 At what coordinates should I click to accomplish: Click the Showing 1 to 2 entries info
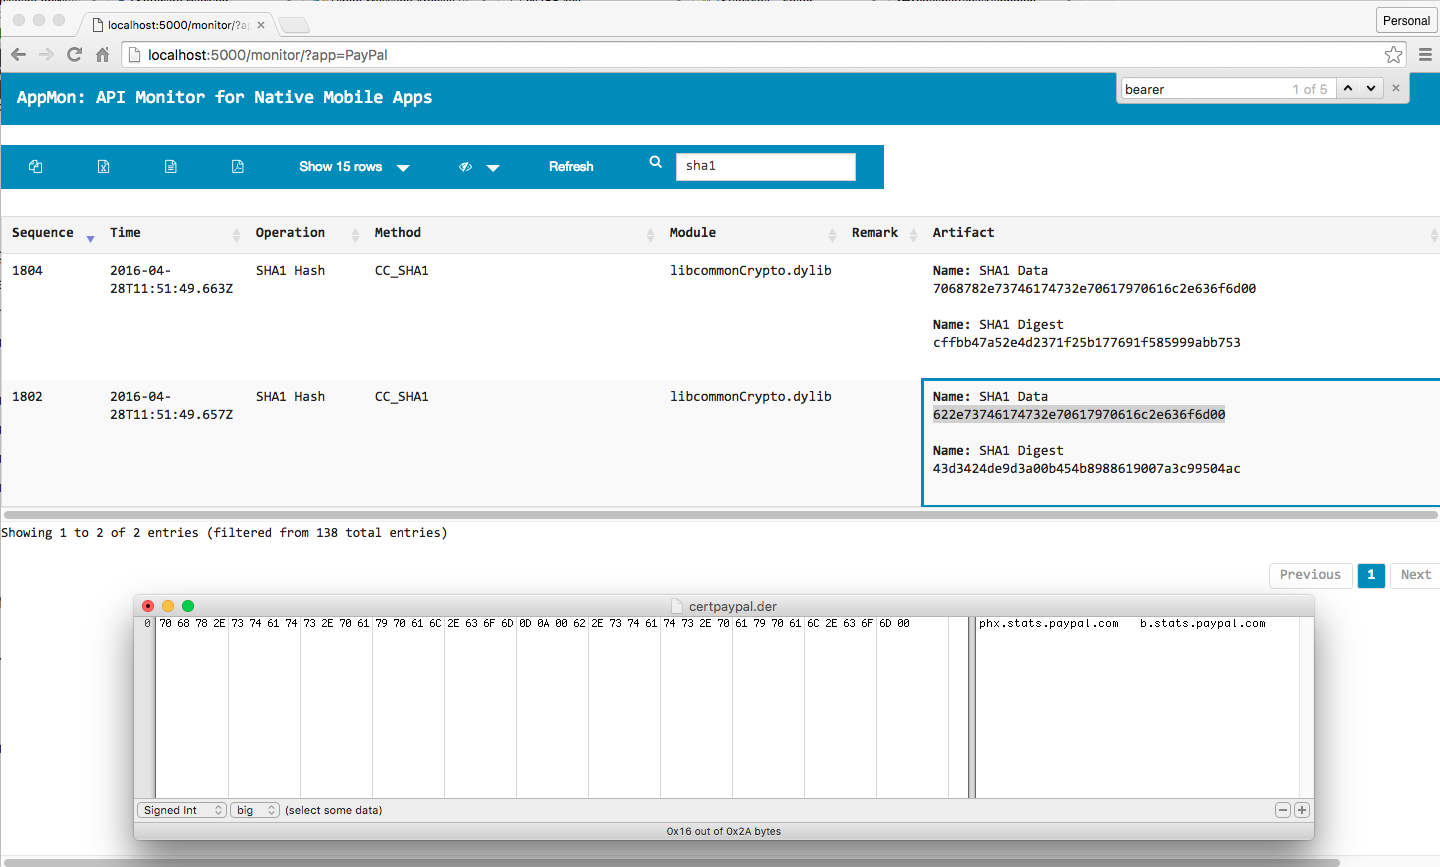pyautogui.click(x=224, y=533)
